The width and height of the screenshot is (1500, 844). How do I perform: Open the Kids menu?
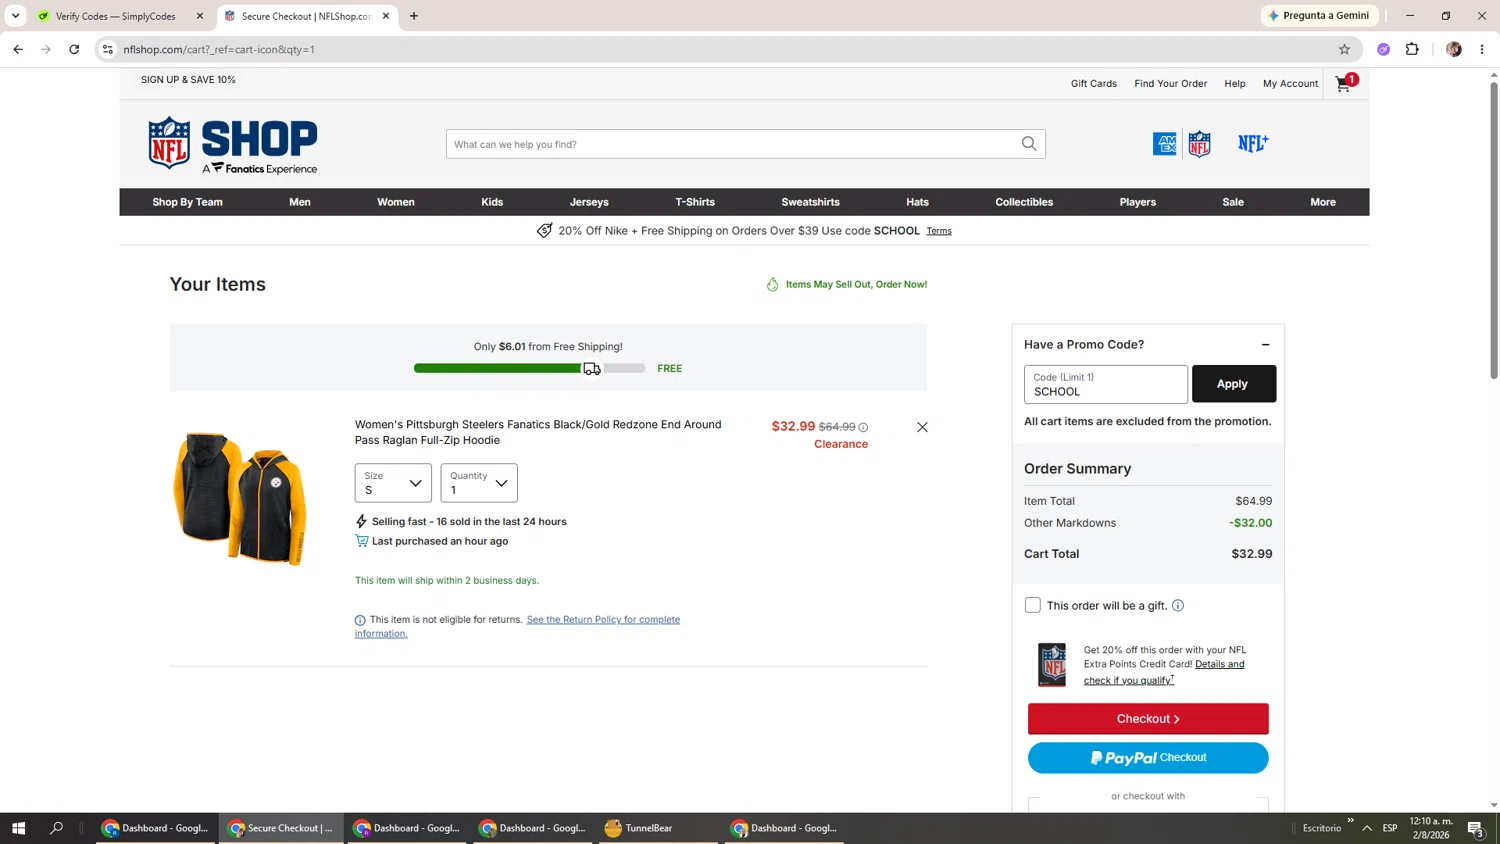pos(492,202)
